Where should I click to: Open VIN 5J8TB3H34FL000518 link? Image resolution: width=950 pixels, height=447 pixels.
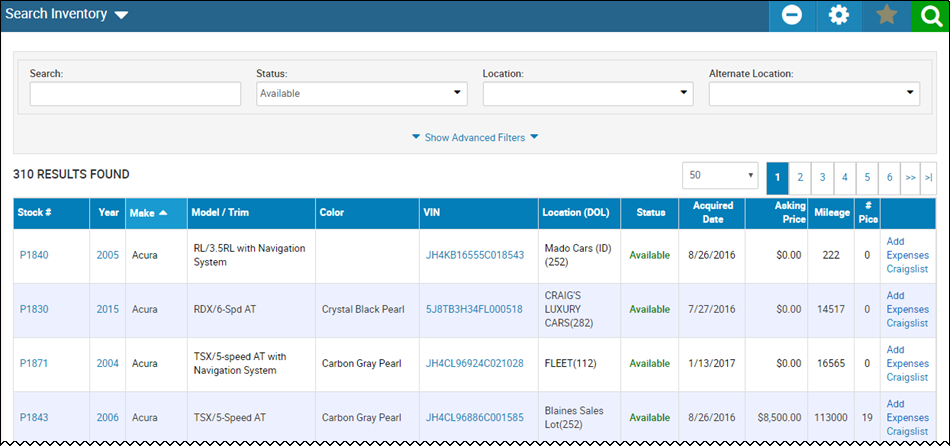click(x=474, y=310)
